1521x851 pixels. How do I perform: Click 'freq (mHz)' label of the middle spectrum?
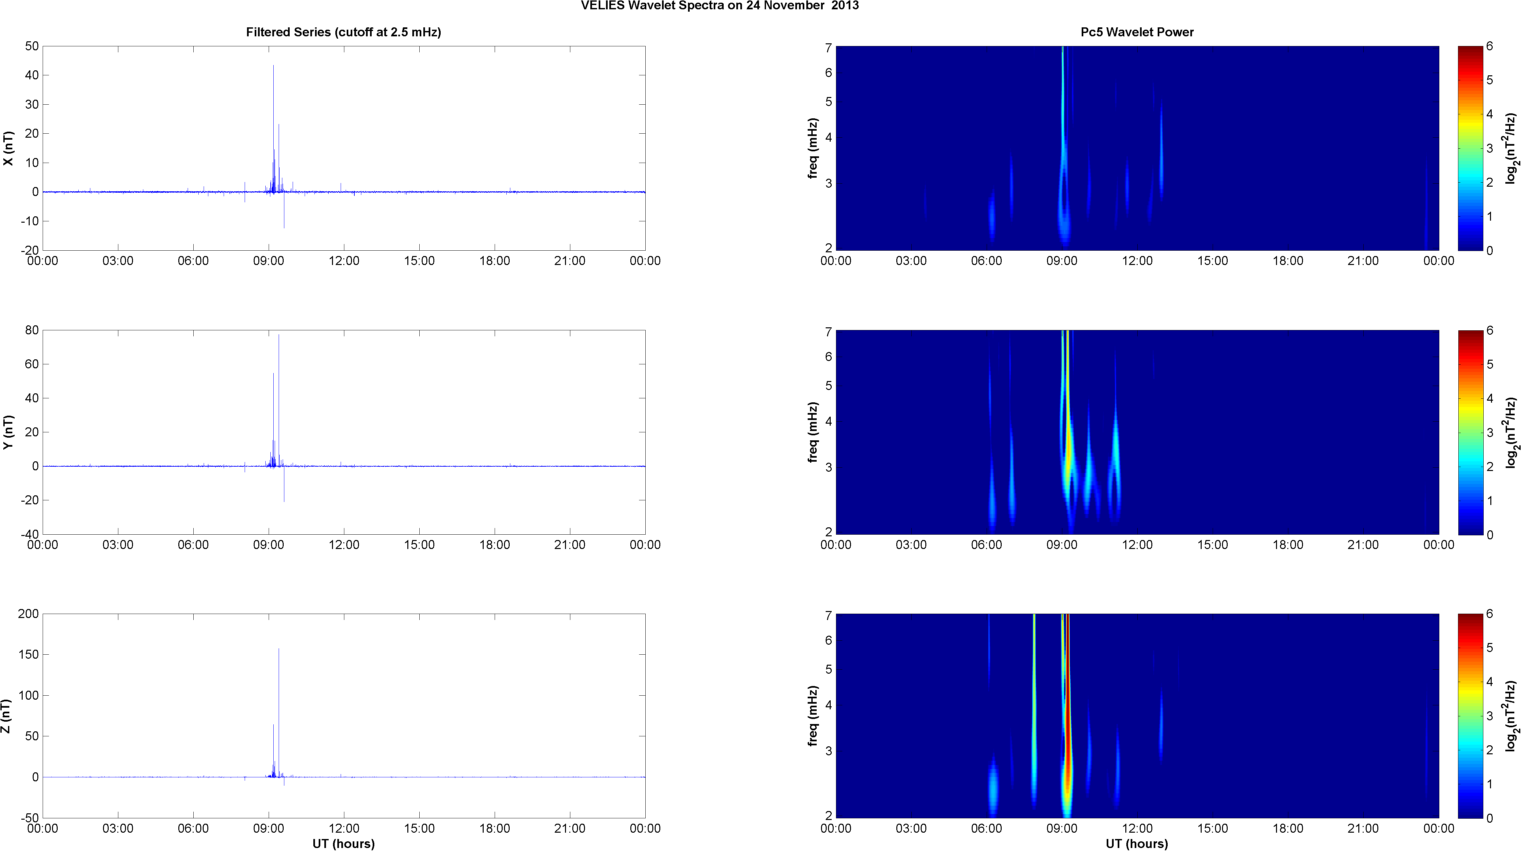point(814,432)
